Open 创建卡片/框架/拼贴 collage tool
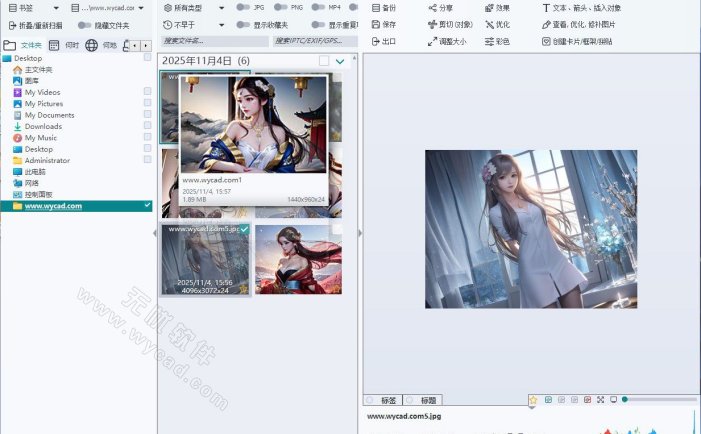 [x=577, y=42]
